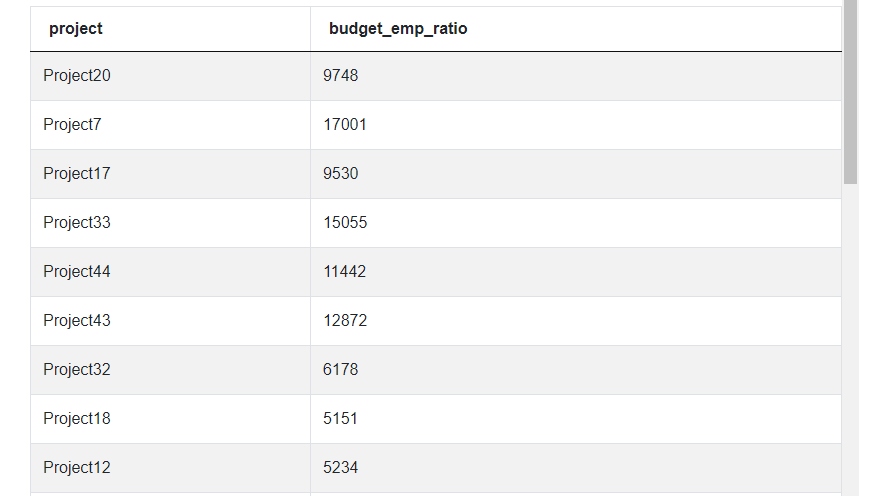881x496 pixels.
Task: Select the Project33 cell
Action: [170, 222]
